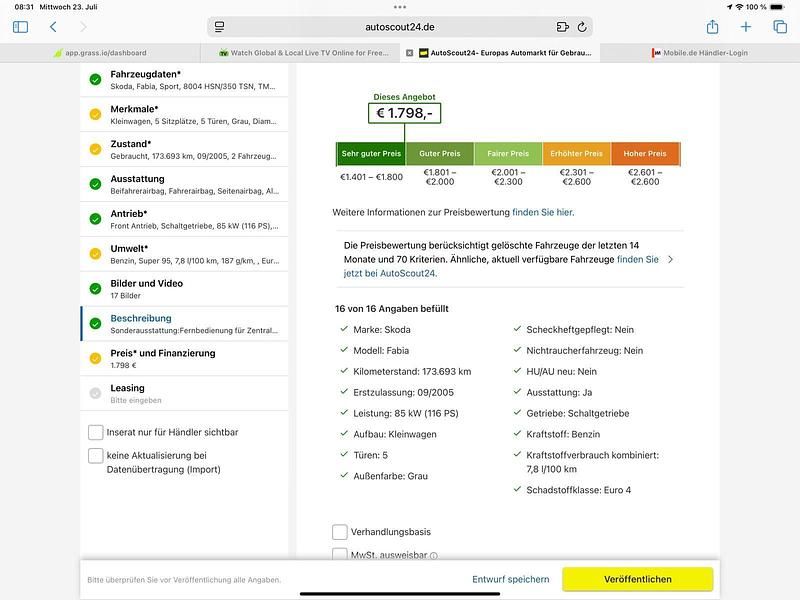Click the 'Scheckheftgepflegt: Nein' entry
800x600 pixels.
(580, 330)
